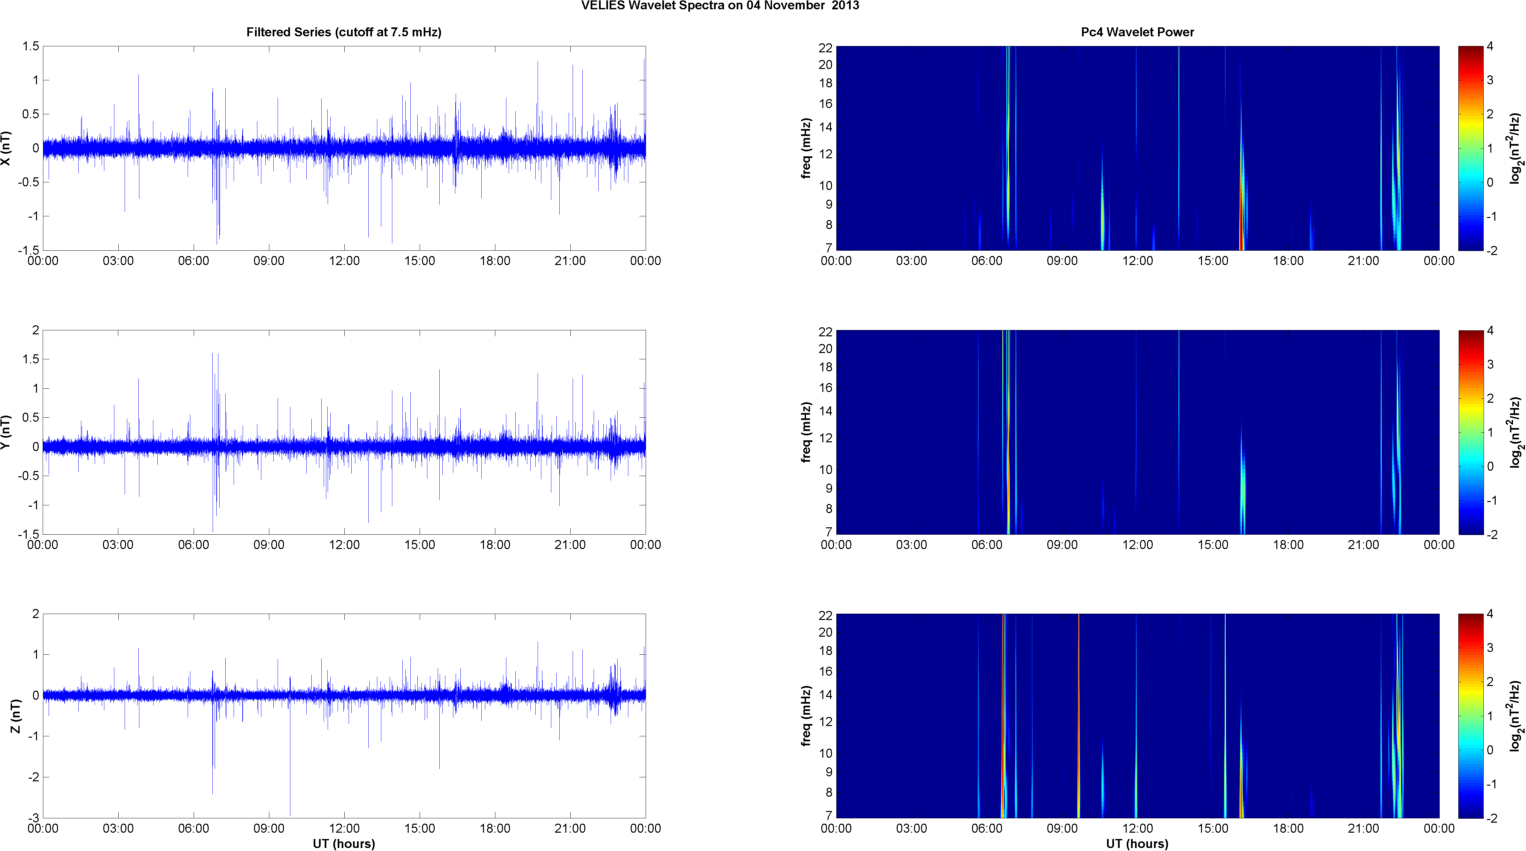Click the freq (mHz) label of top spectrogram
Screen dimensions: 1526x851
[806, 148]
